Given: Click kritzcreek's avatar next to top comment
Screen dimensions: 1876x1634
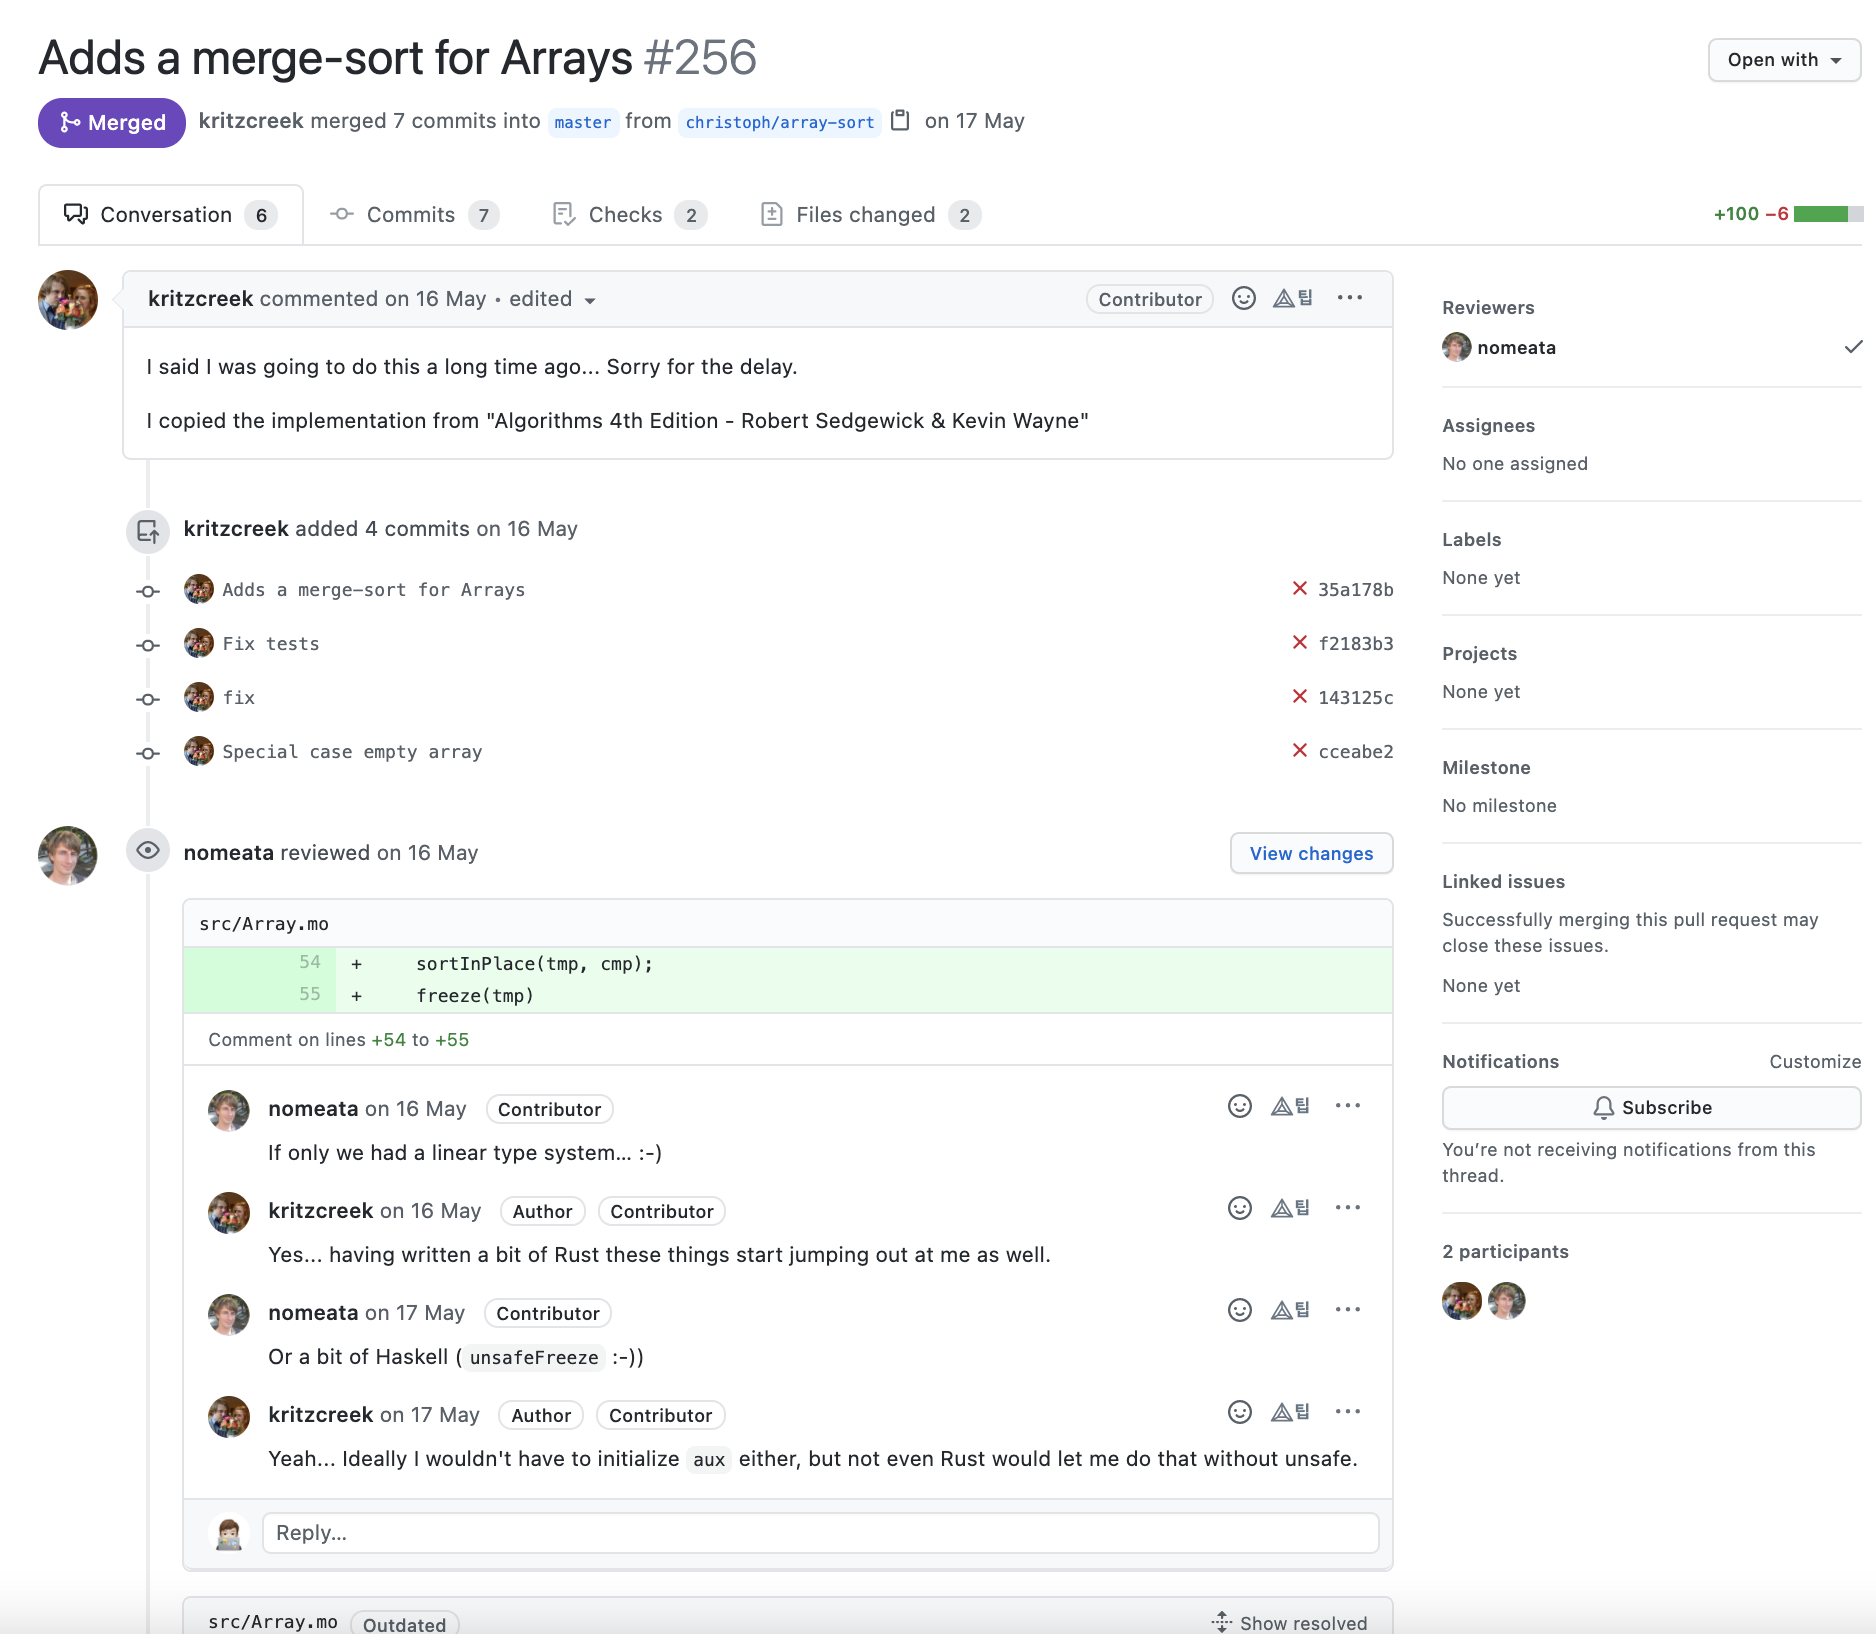Looking at the screenshot, I should point(68,300).
